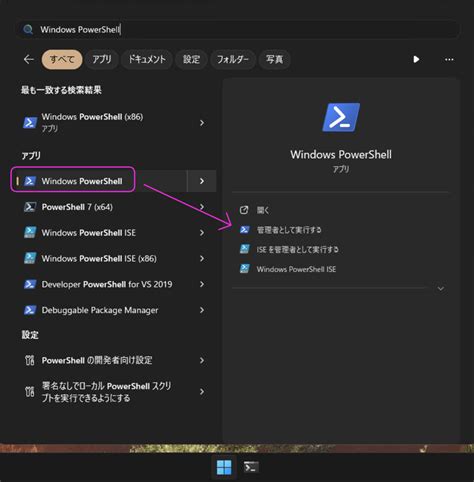Viewport: 474px width, 482px height.
Task: Switch to the 設定 filter tab
Action: [x=191, y=59]
